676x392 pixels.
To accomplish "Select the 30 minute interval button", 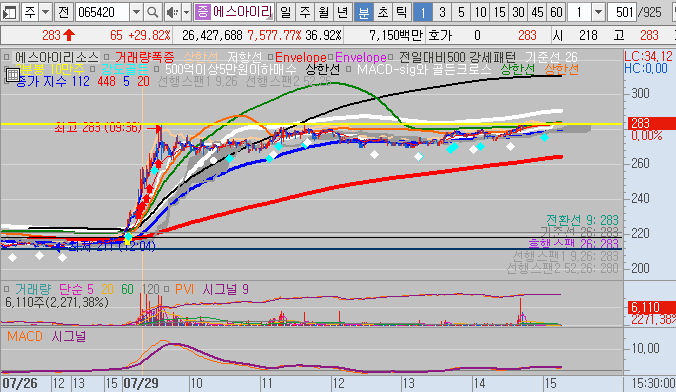I will click(518, 12).
